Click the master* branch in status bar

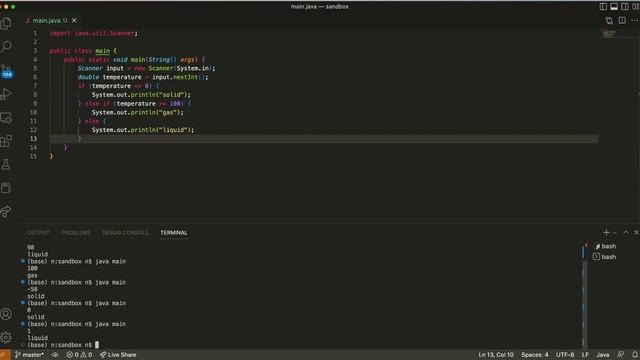click(x=29, y=355)
